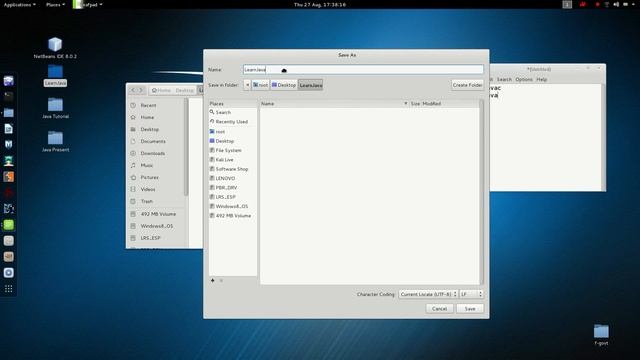The image size is (640, 360).
Task: Open the Places menu in top bar
Action: click(55, 4)
